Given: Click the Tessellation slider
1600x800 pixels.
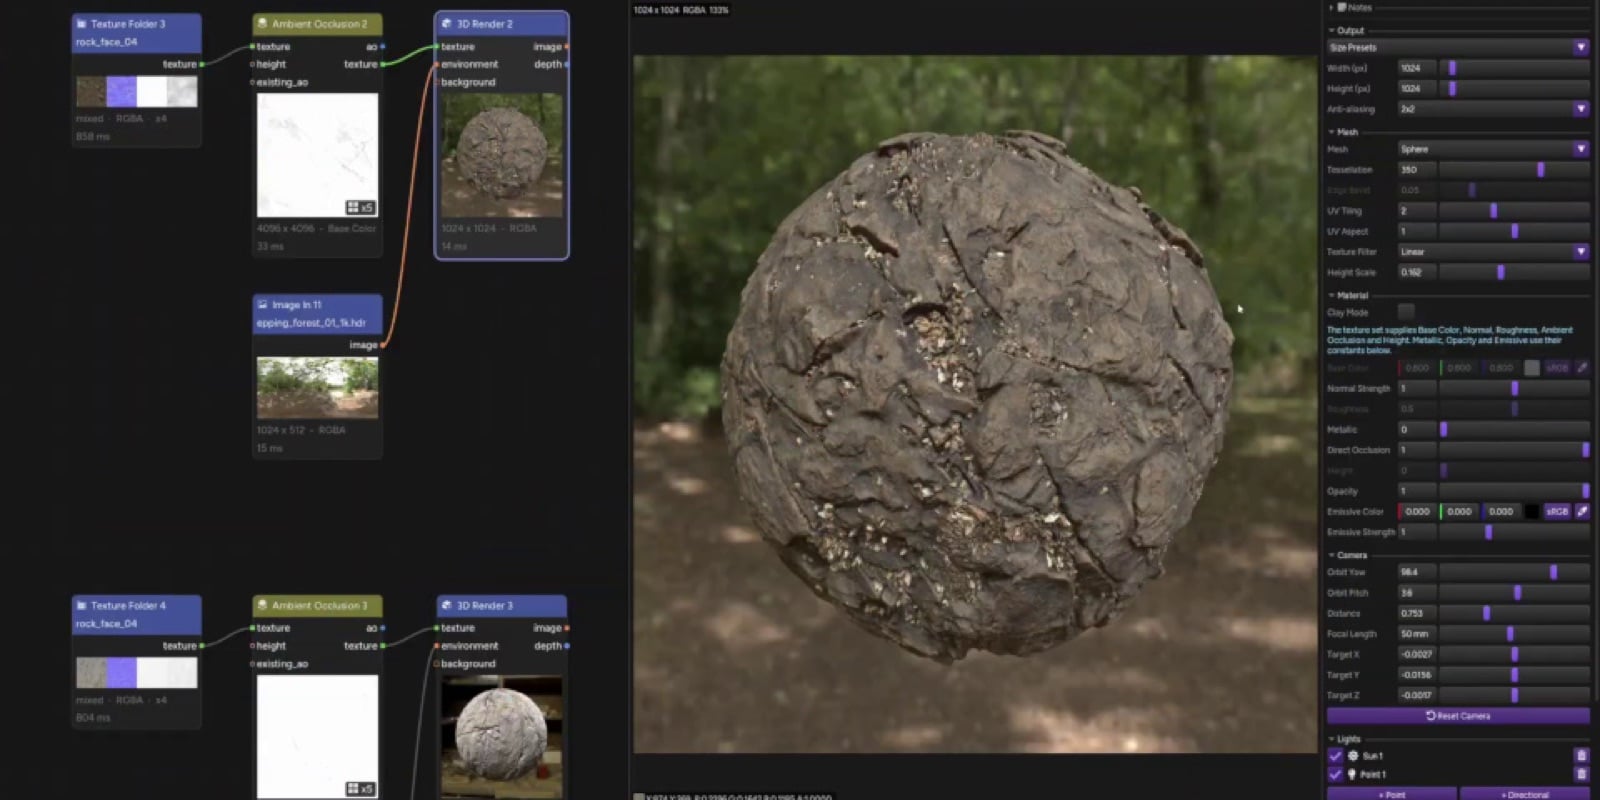Looking at the screenshot, I should (1514, 170).
